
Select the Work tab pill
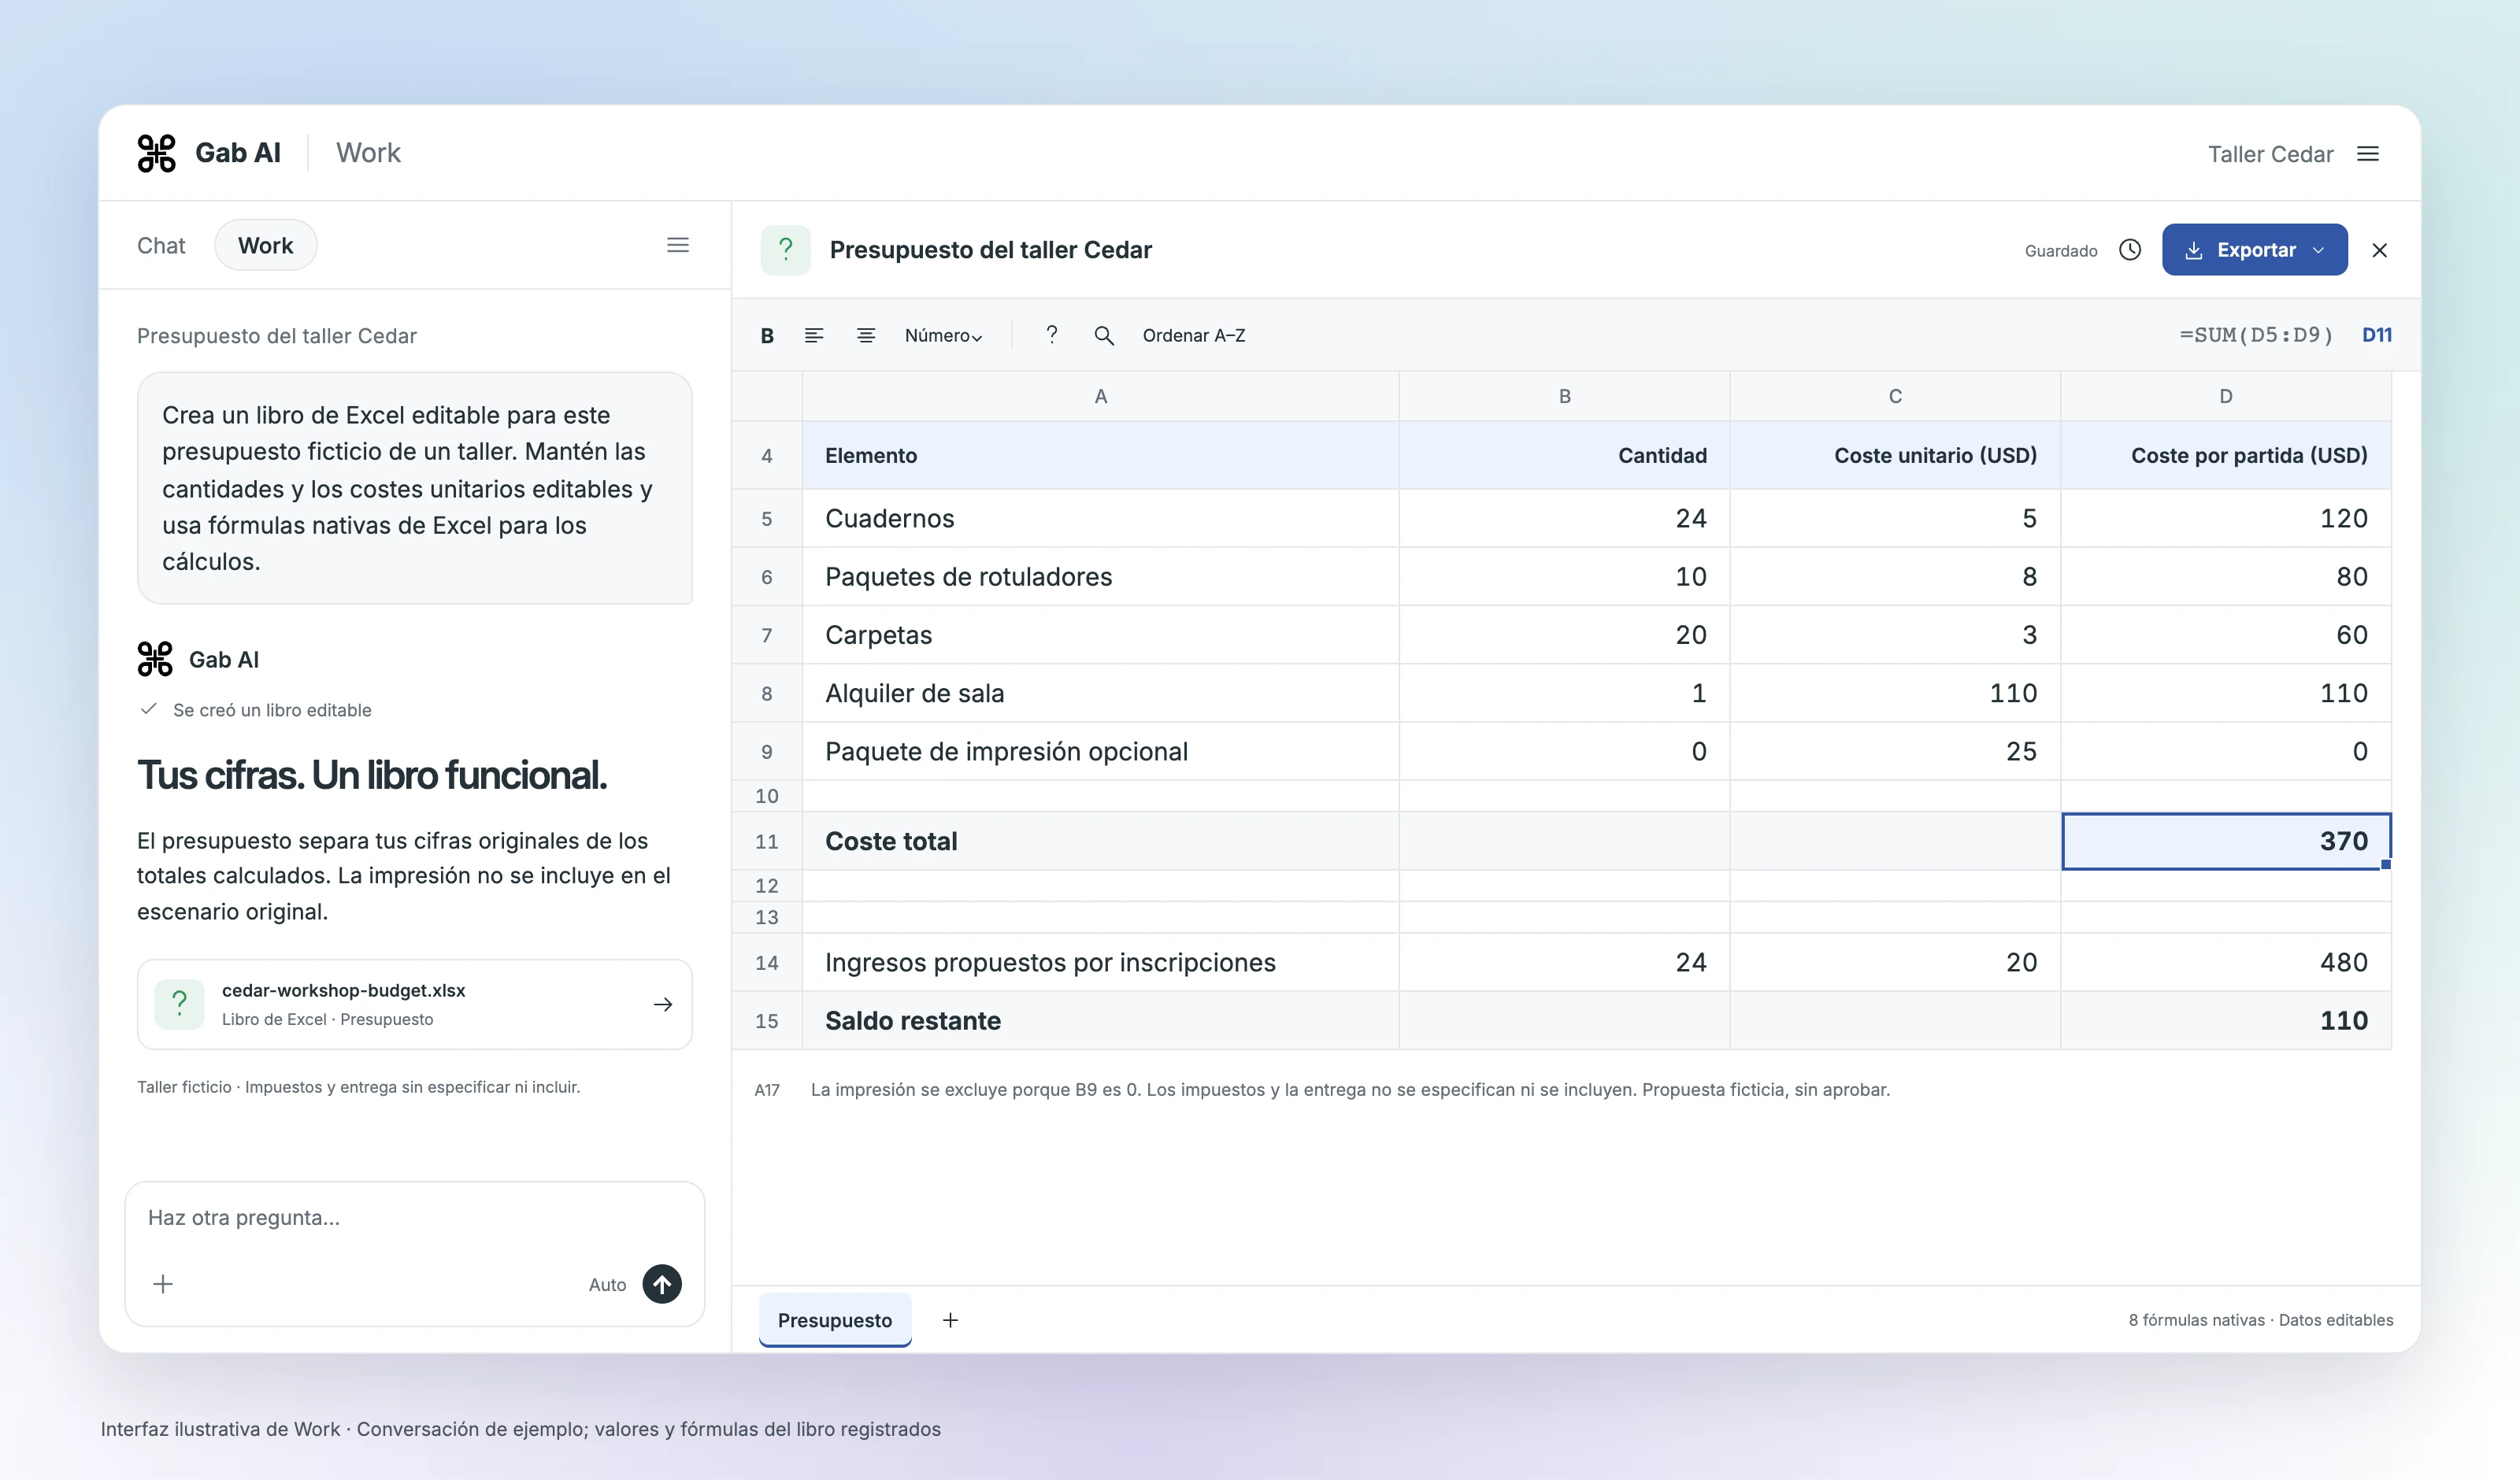point(266,246)
